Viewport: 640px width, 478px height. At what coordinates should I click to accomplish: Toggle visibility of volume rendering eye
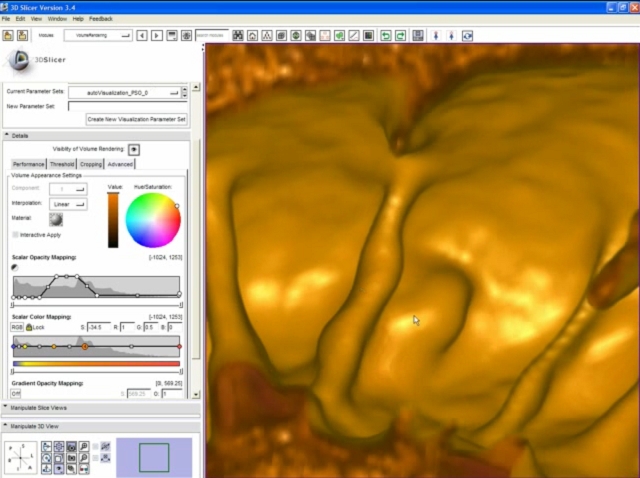(x=133, y=148)
